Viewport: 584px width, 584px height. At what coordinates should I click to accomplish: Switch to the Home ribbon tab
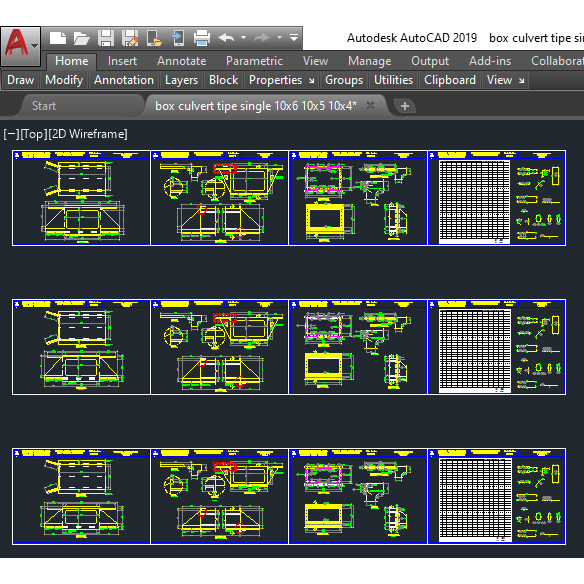point(72,61)
